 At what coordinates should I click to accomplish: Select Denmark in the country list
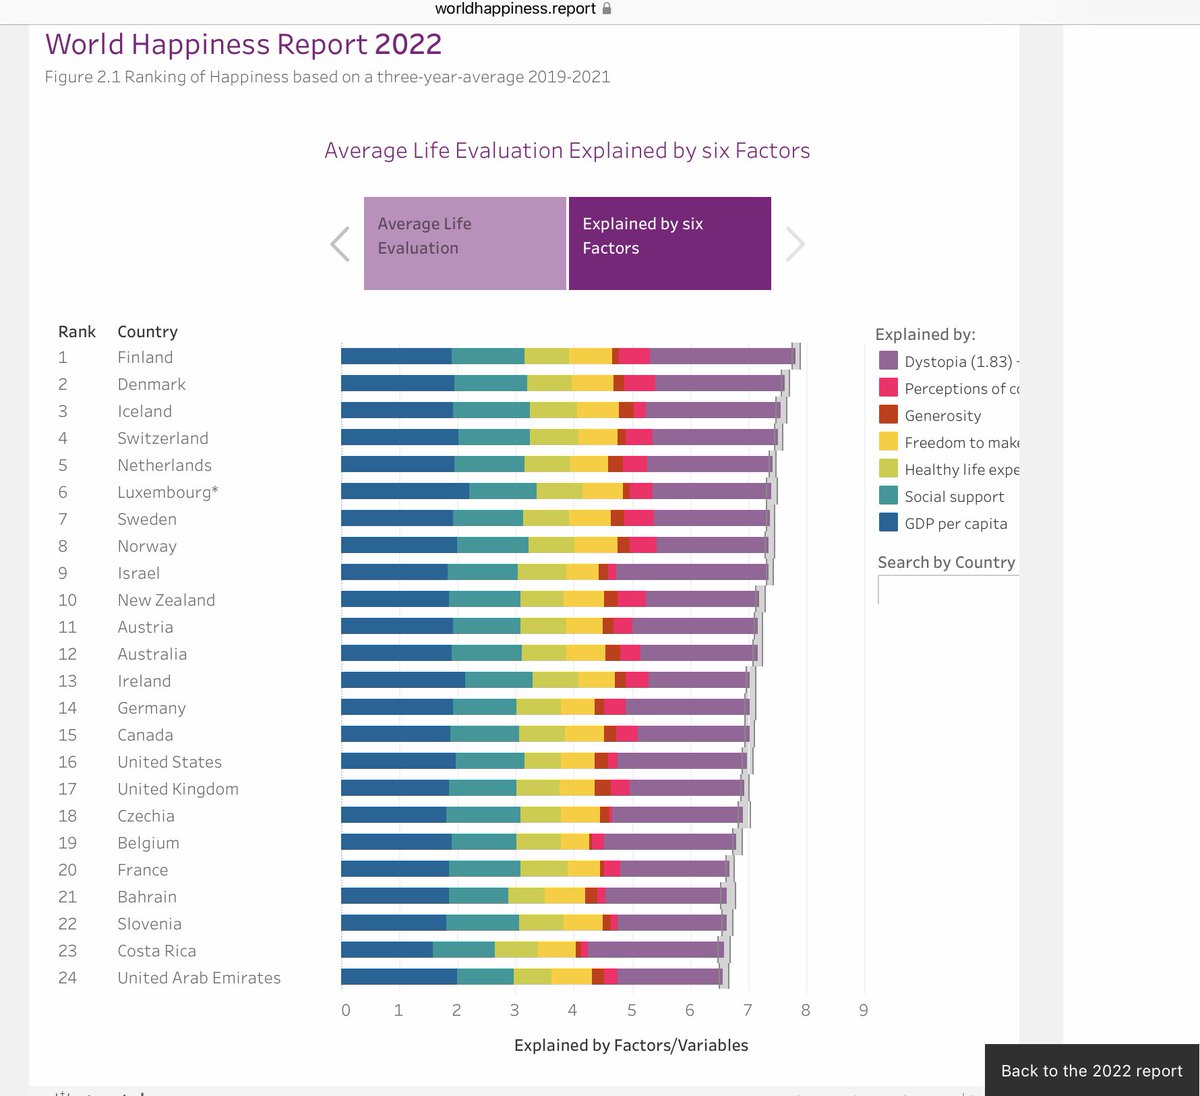151,384
